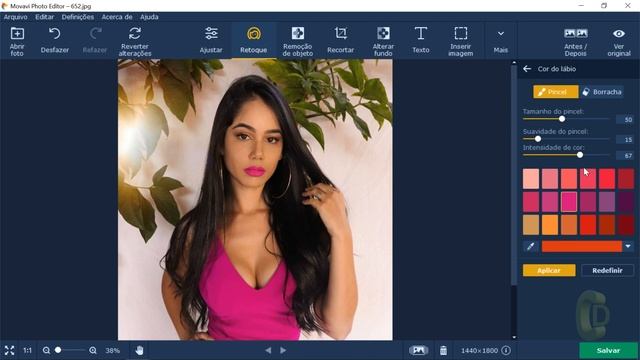640x360 pixels.
Task: Go to previous image arrow
Action: (268, 350)
